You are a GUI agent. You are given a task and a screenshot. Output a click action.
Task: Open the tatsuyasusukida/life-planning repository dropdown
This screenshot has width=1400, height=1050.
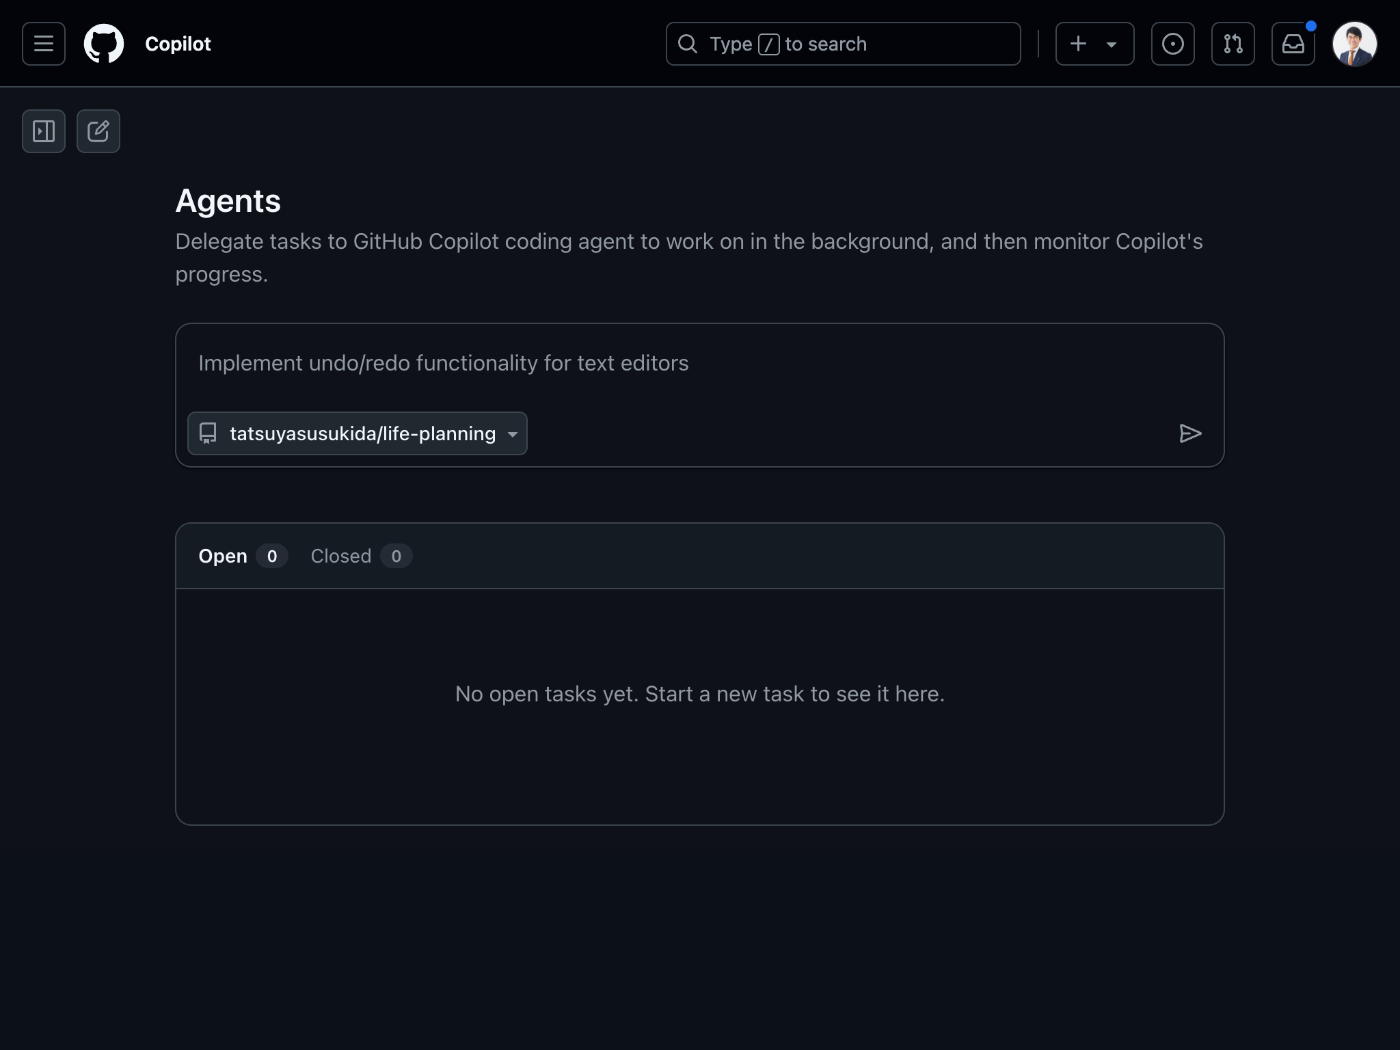click(357, 433)
